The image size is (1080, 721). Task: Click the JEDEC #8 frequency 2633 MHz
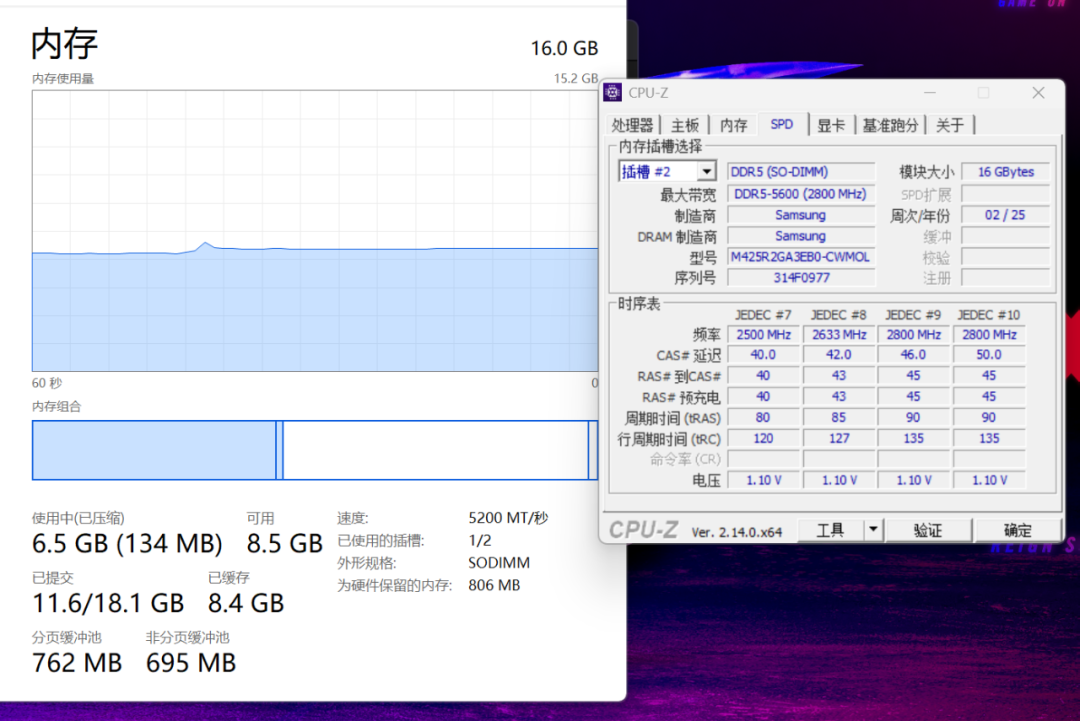838,335
